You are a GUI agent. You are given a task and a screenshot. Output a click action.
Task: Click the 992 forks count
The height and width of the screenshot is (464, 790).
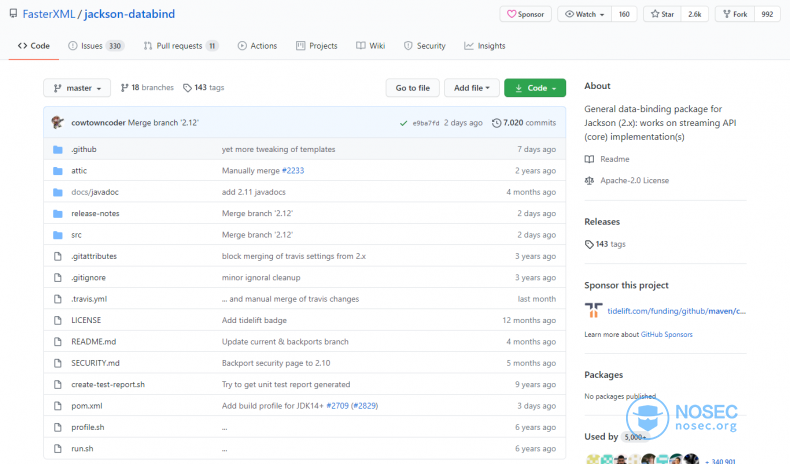(767, 14)
